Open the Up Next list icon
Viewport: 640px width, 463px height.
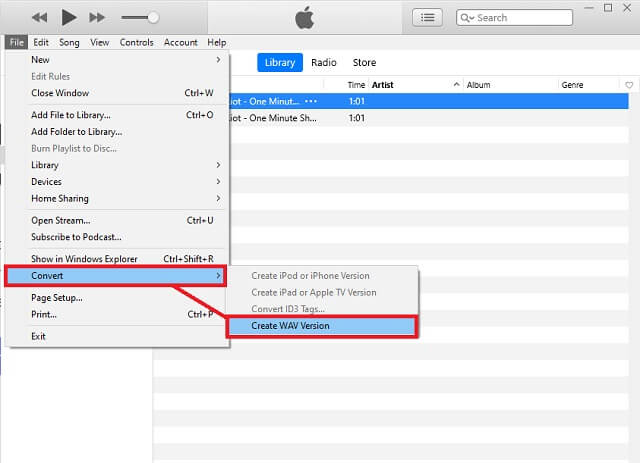tap(427, 18)
